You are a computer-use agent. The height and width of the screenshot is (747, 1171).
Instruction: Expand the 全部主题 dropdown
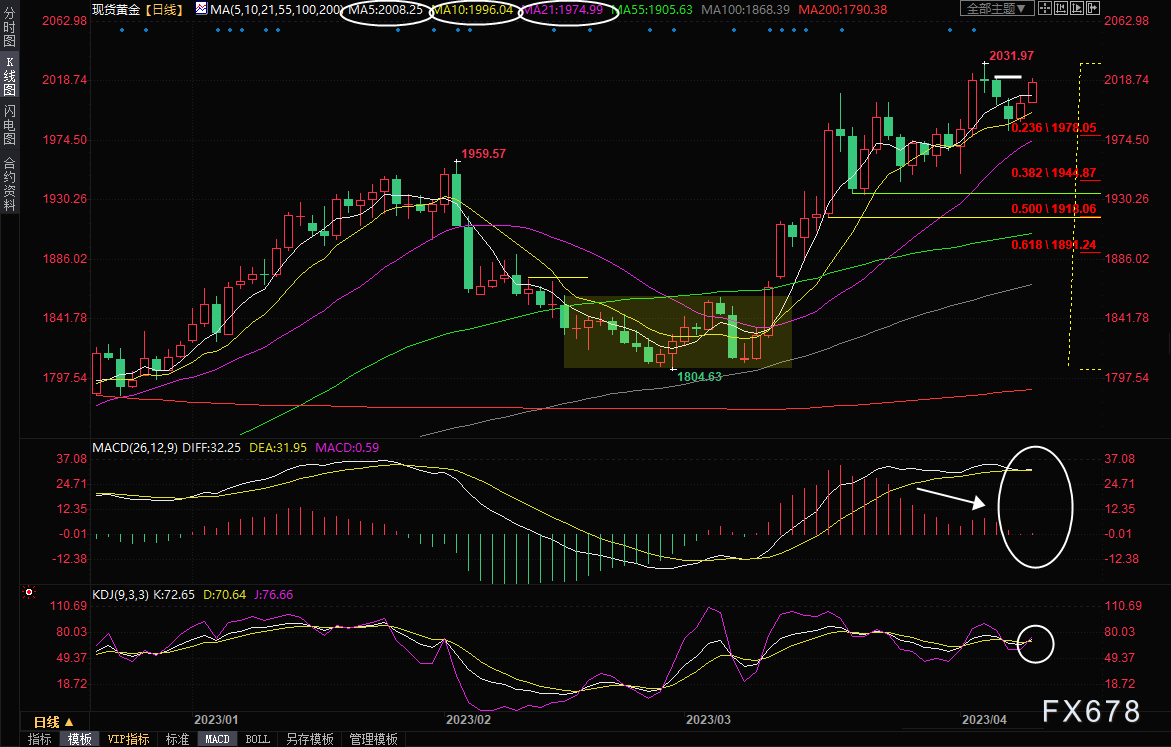tap(997, 9)
